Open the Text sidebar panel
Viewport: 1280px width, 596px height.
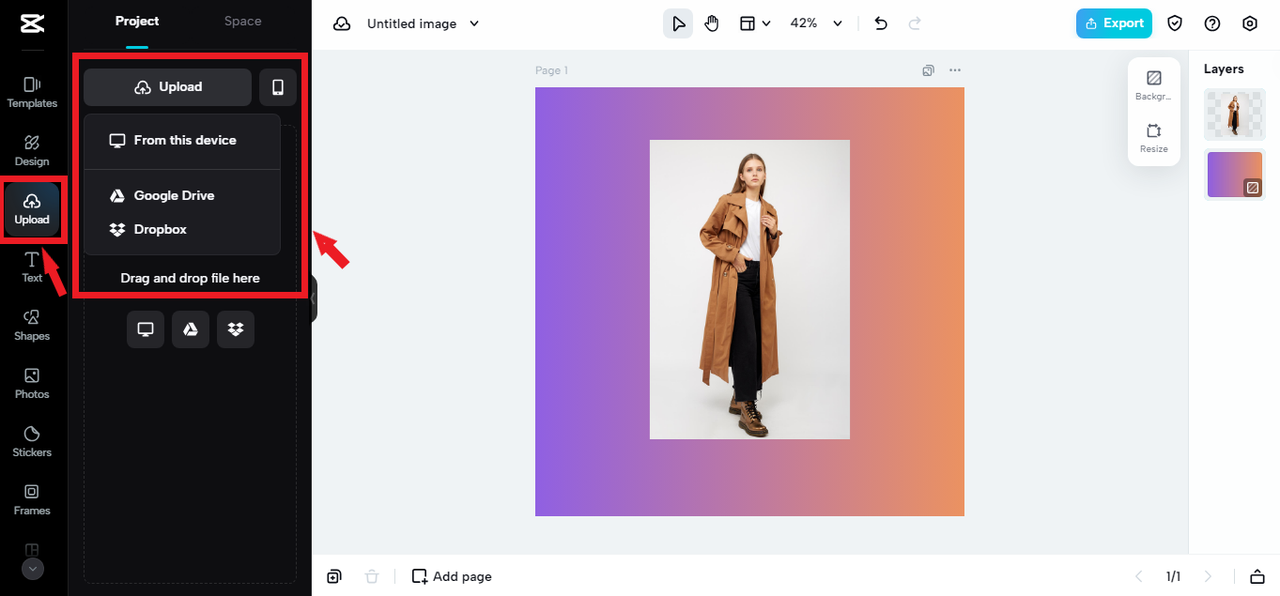(x=32, y=267)
